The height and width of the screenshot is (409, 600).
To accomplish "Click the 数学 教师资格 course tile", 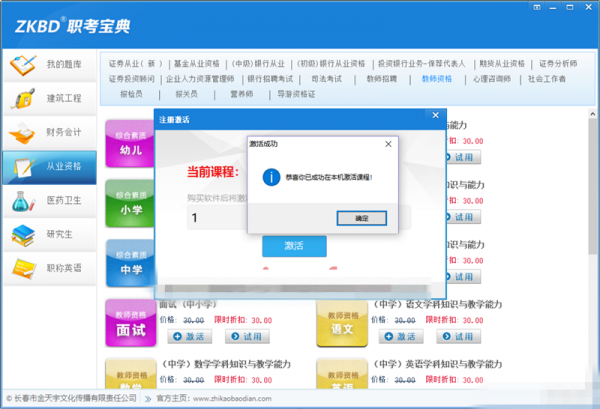I will coord(131,374).
